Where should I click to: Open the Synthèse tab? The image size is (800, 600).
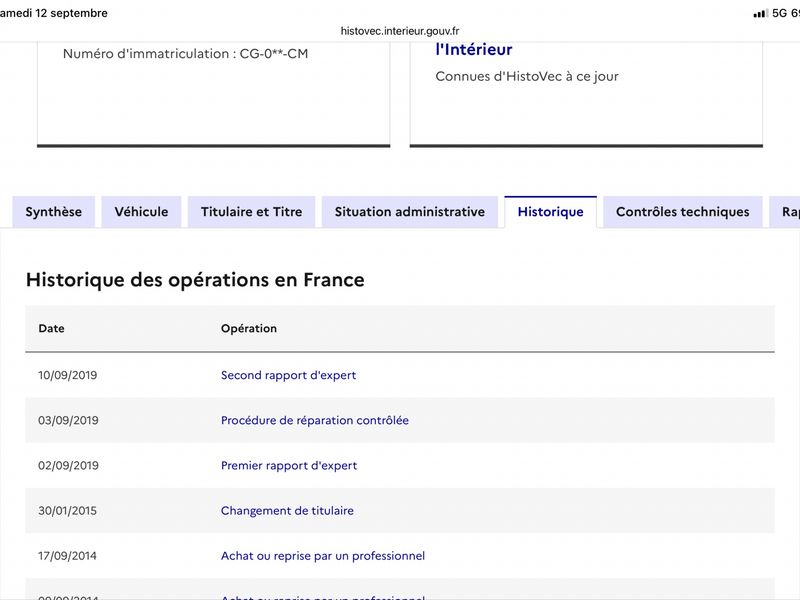[54, 212]
